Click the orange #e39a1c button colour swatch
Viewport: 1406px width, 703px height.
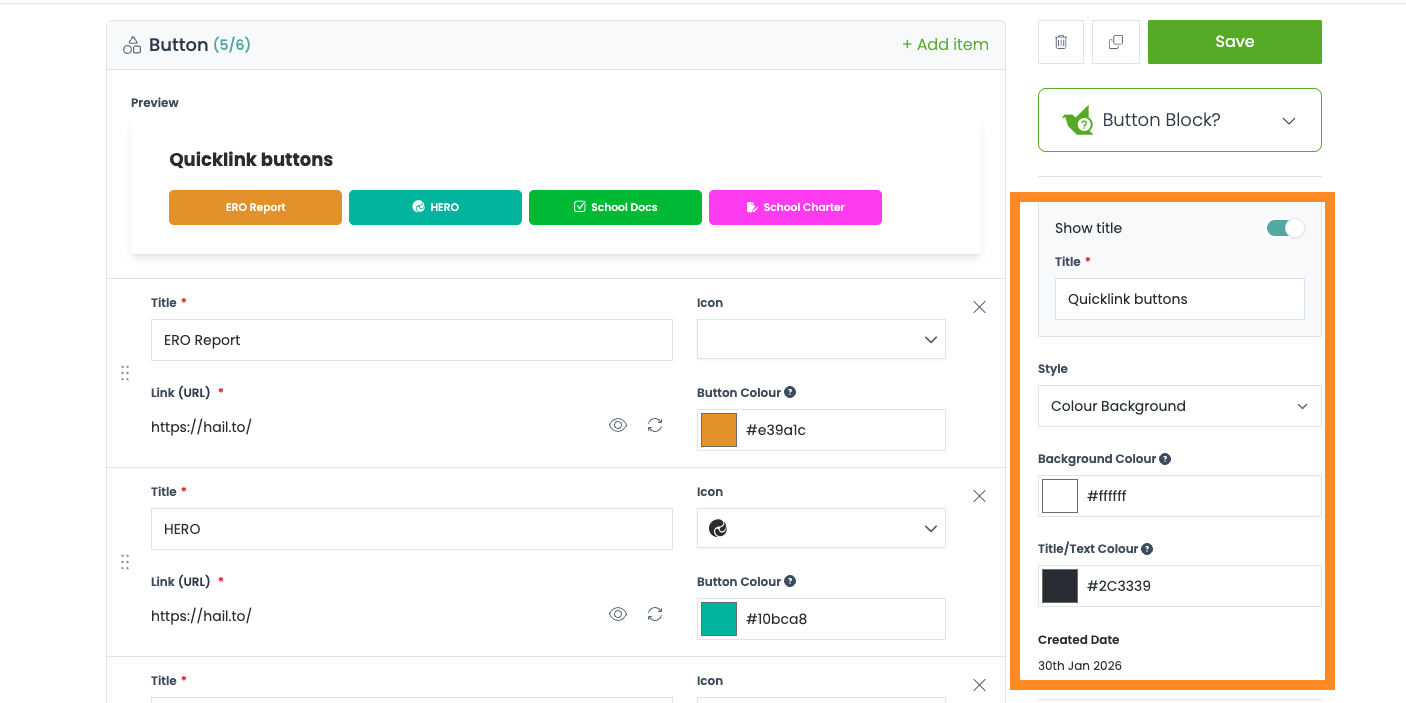point(719,430)
